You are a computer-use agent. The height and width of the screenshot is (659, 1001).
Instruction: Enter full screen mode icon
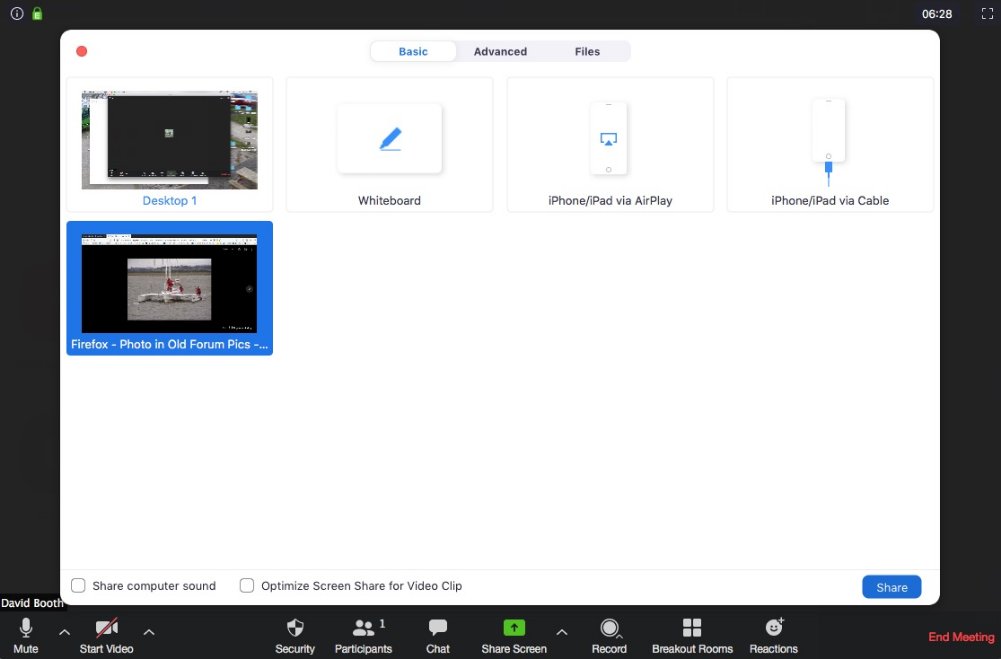click(987, 13)
